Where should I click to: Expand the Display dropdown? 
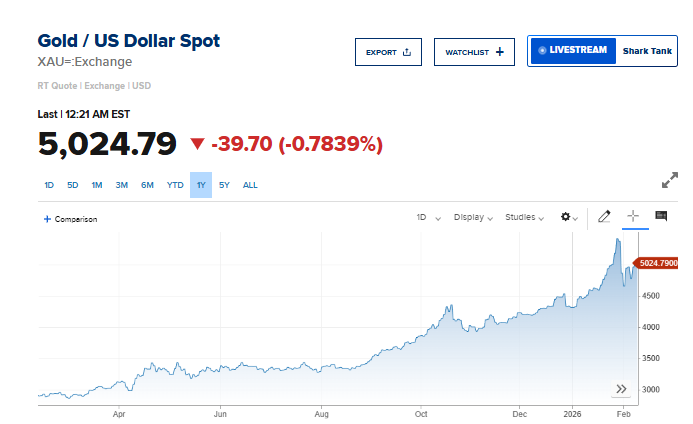click(473, 217)
